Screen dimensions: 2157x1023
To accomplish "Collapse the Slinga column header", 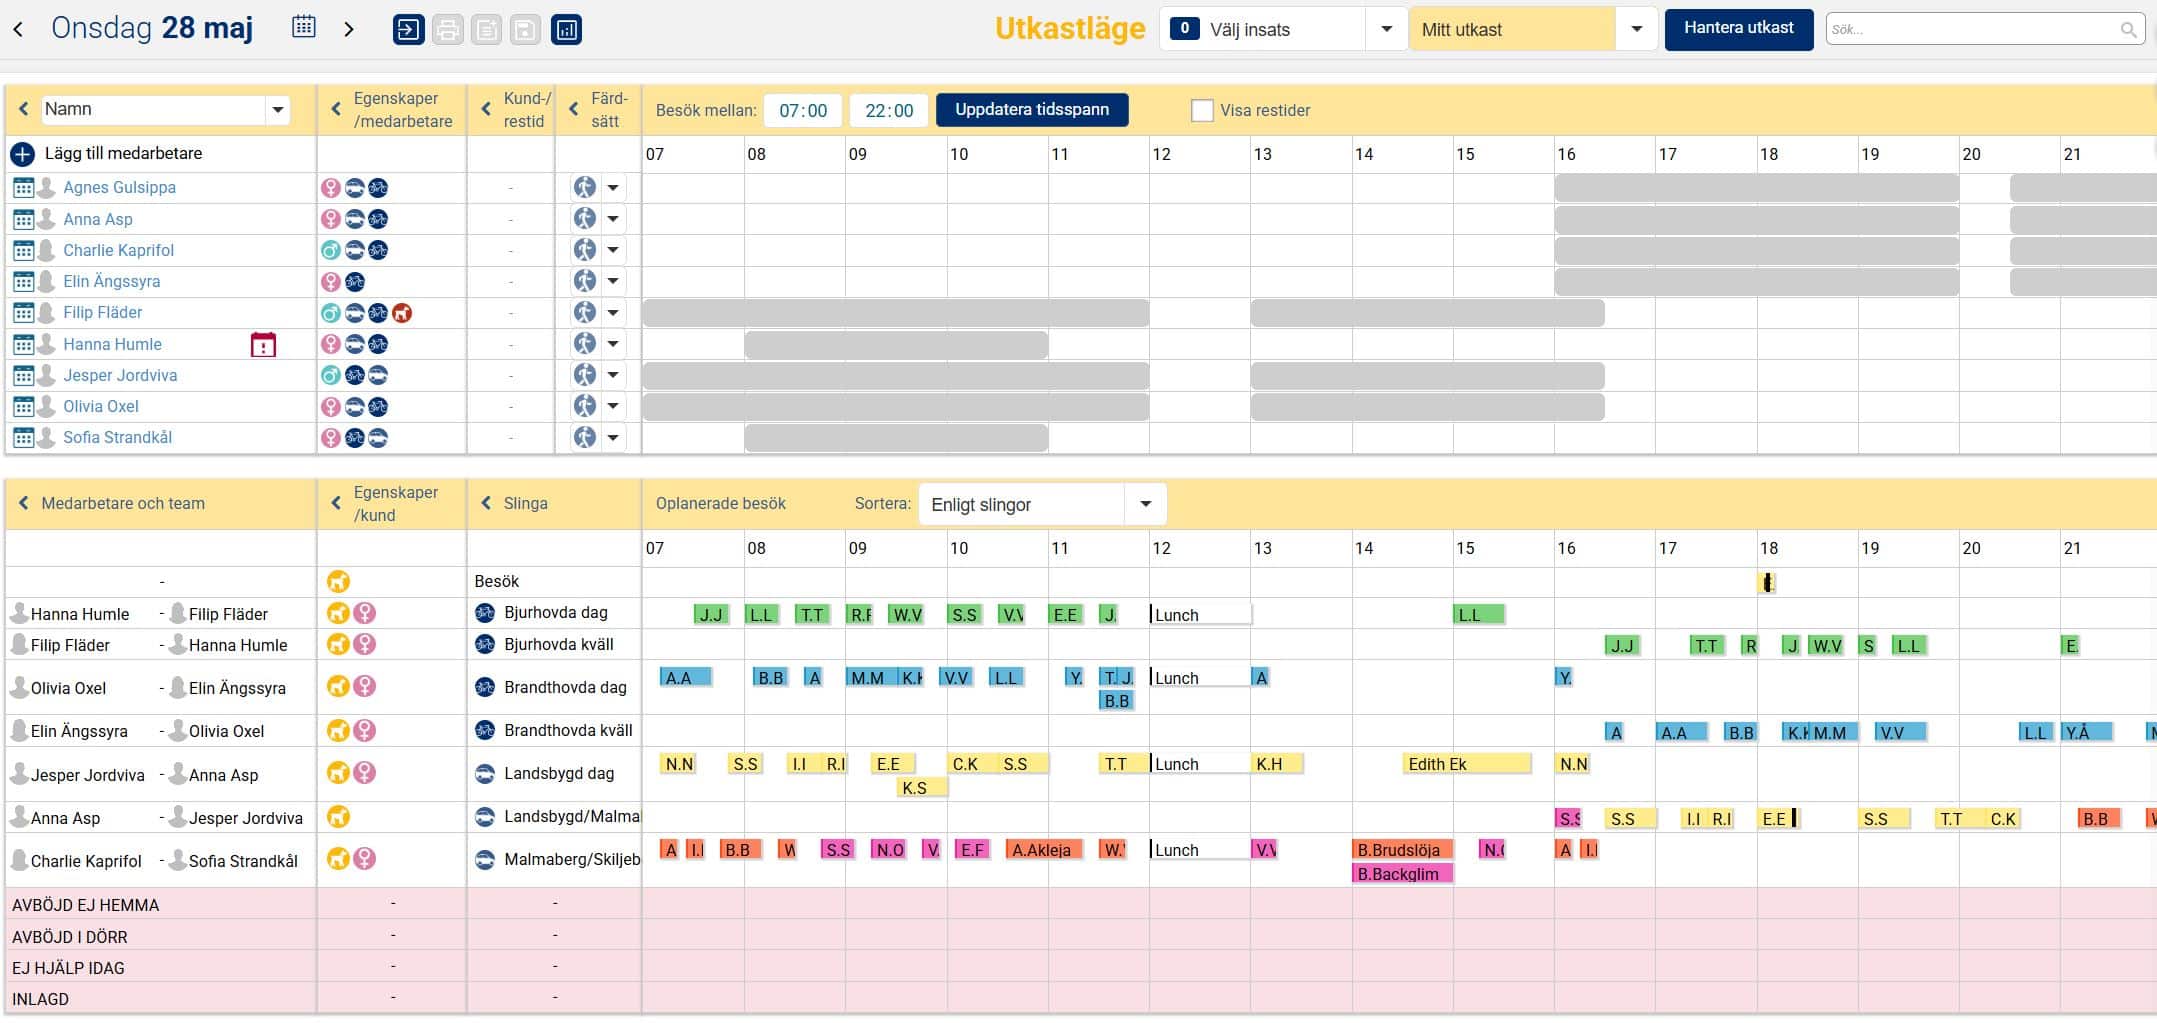I will tap(486, 504).
